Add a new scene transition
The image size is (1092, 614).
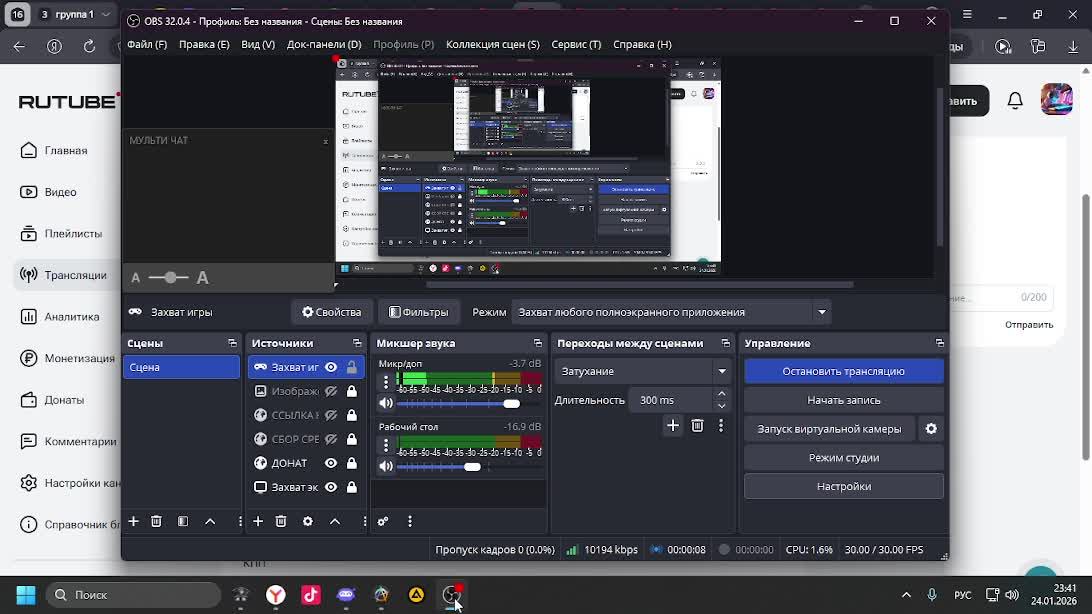pyautogui.click(x=673, y=426)
